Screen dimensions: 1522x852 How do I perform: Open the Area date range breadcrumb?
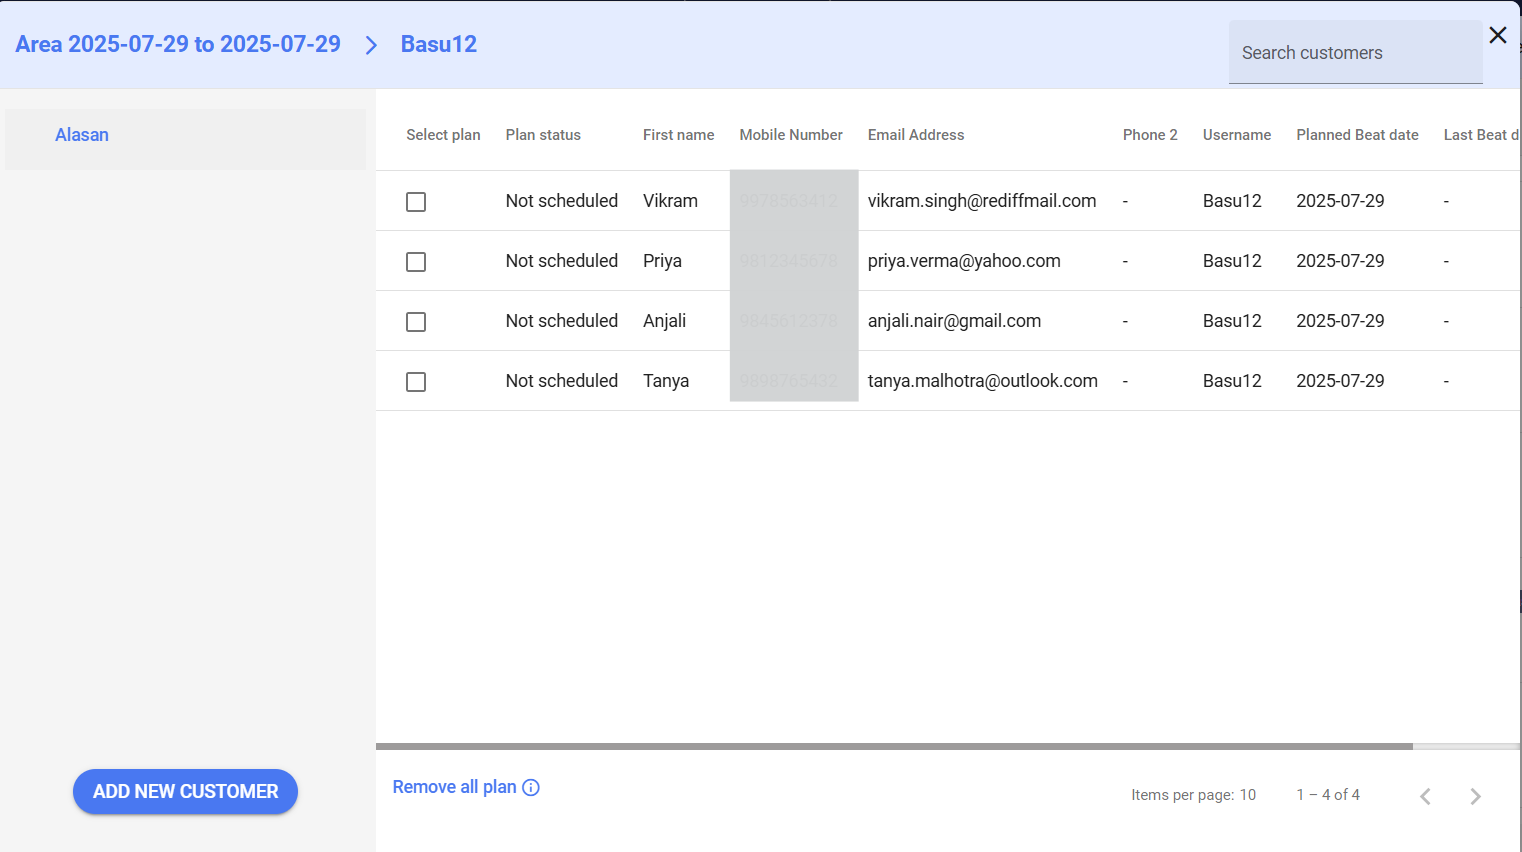[178, 44]
